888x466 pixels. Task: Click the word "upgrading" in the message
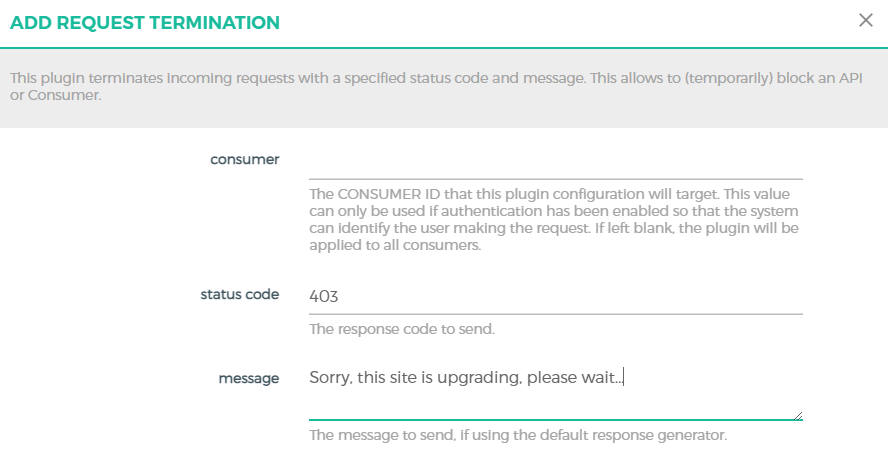pos(483,378)
